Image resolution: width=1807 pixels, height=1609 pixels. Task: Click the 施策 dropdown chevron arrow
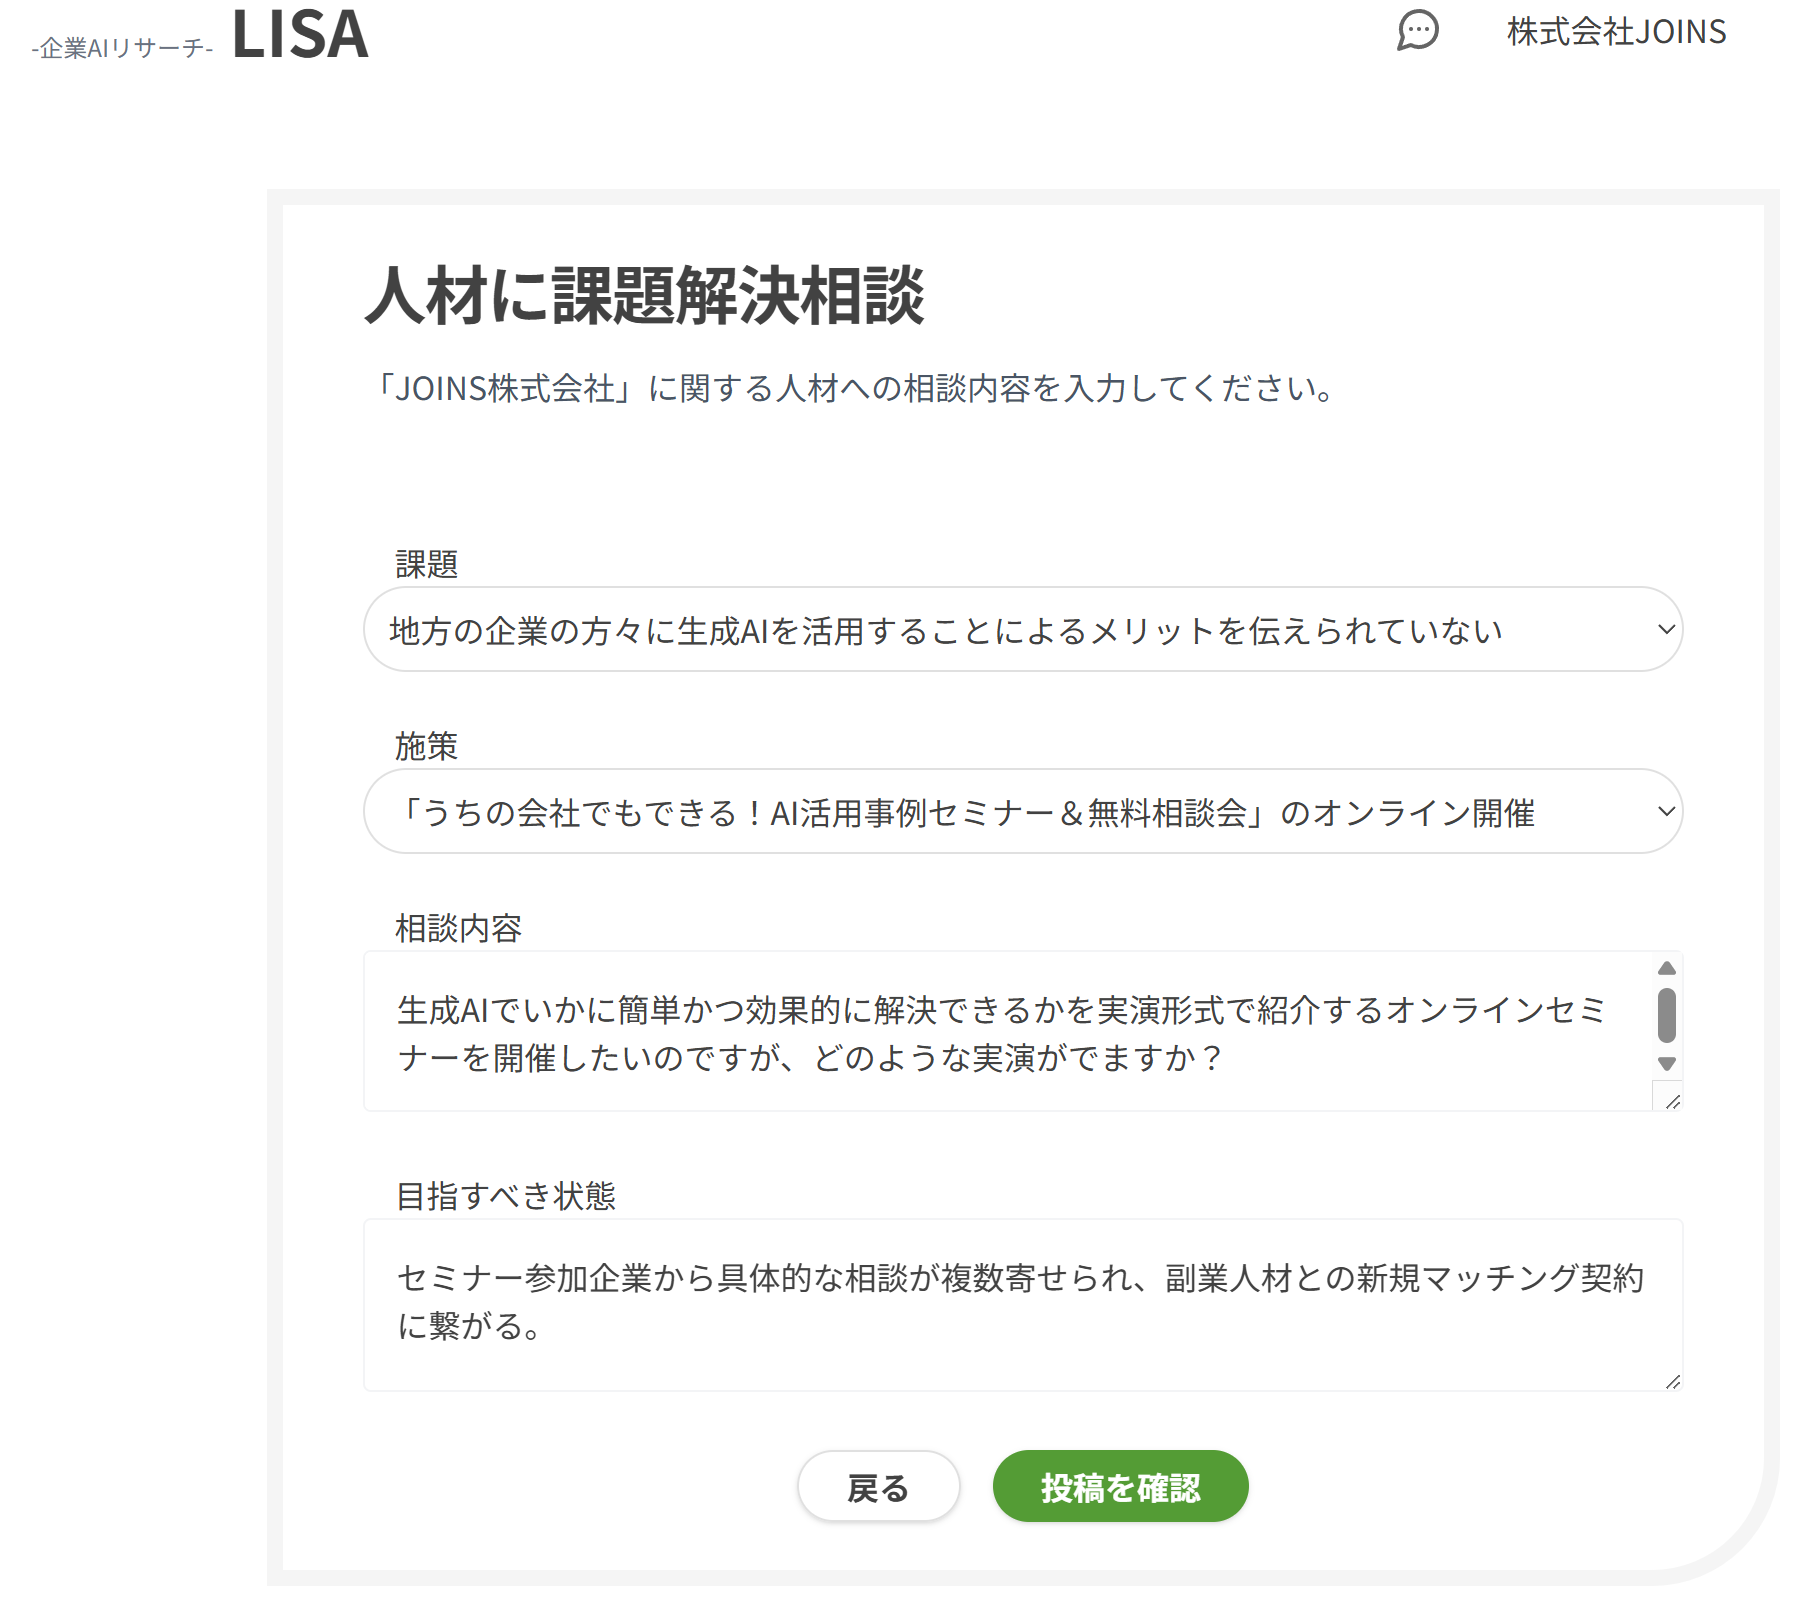coord(1665,811)
